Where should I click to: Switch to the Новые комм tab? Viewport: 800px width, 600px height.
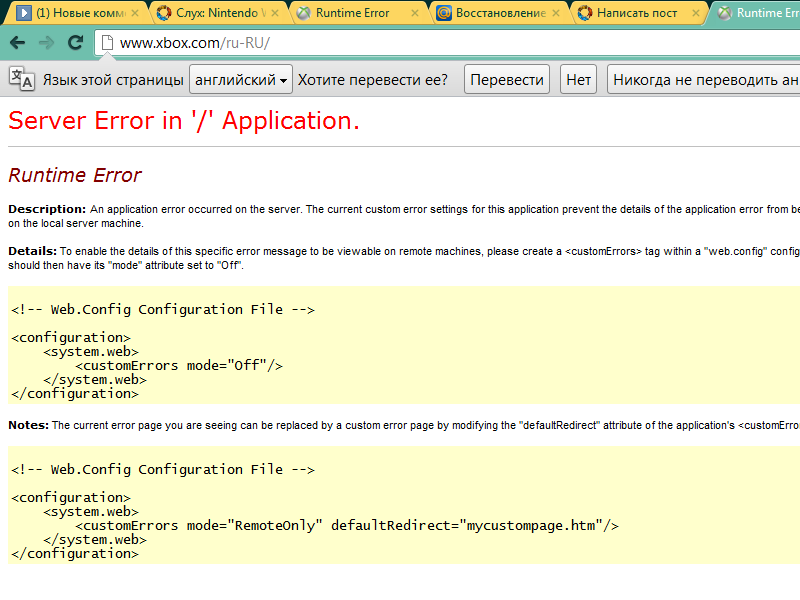point(77,13)
